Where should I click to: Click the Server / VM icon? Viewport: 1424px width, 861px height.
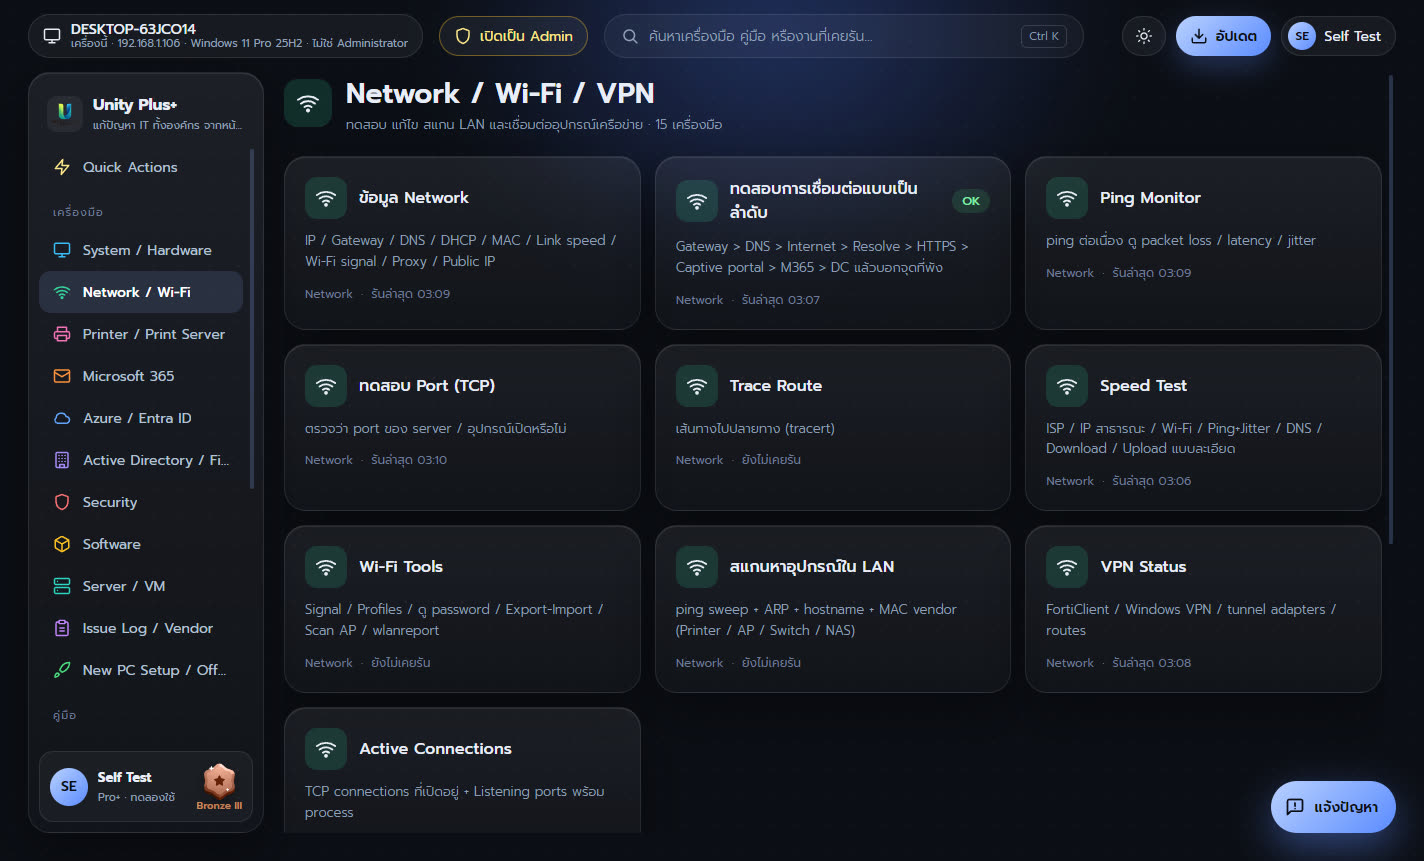click(x=62, y=586)
